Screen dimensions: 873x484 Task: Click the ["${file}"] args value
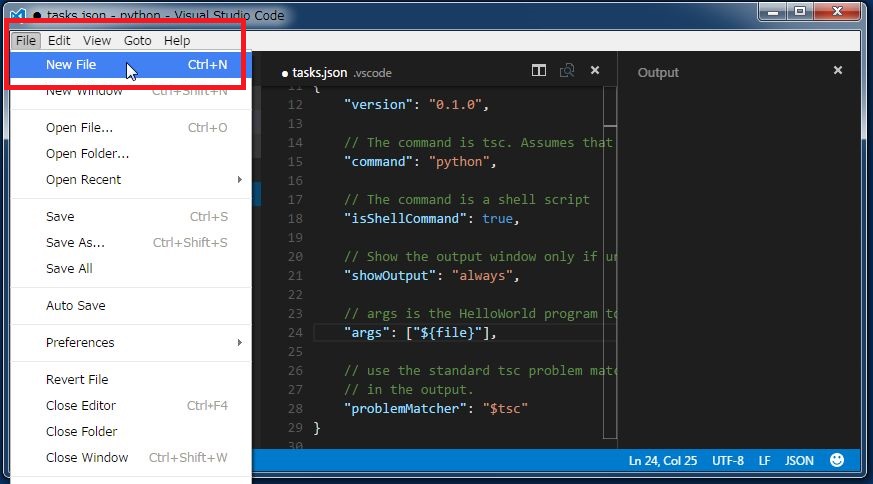[x=447, y=333]
